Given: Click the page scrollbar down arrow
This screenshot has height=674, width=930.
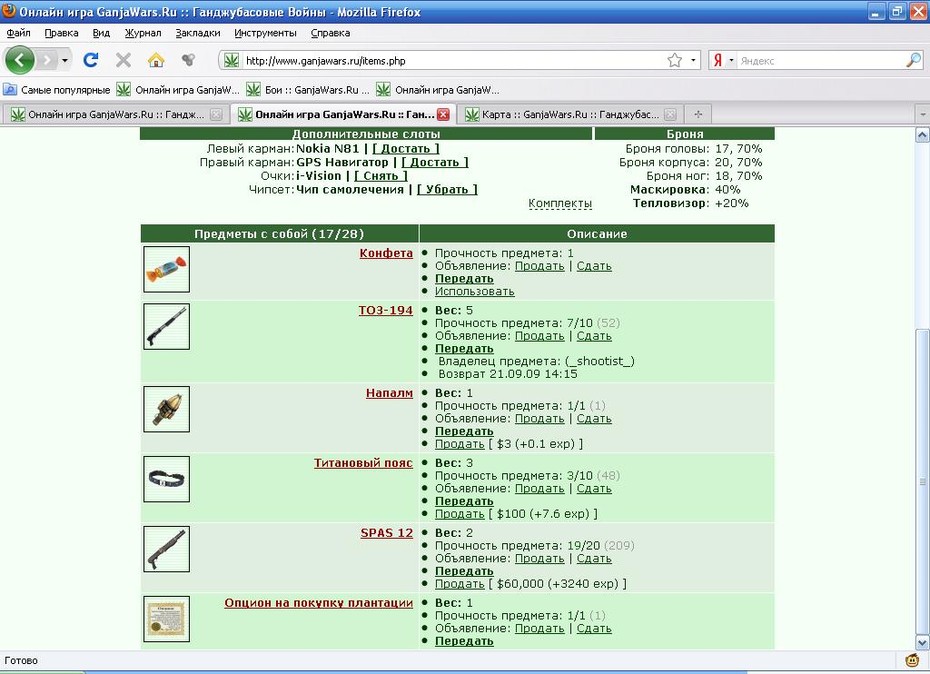Looking at the screenshot, I should click(922, 643).
